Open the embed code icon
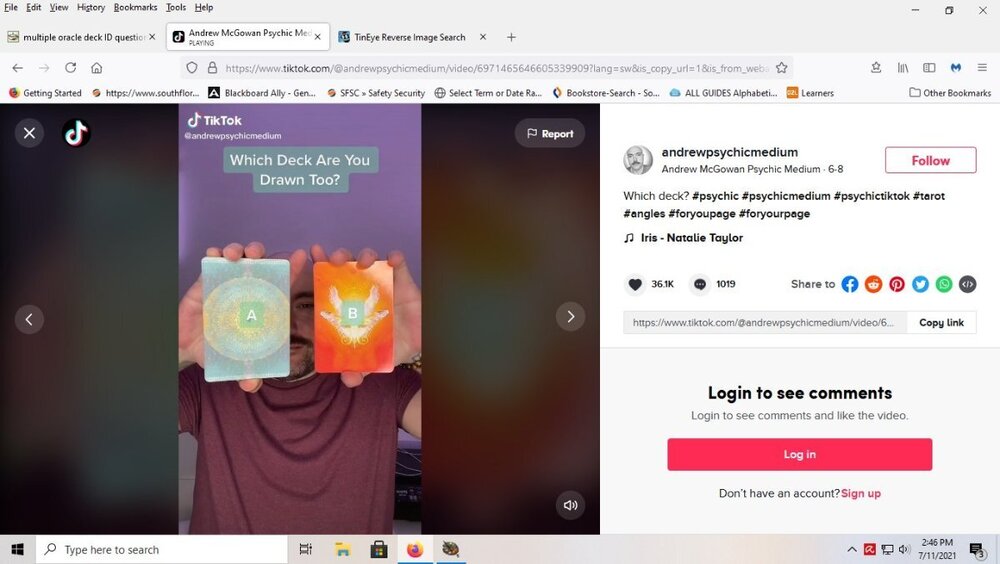 (967, 285)
